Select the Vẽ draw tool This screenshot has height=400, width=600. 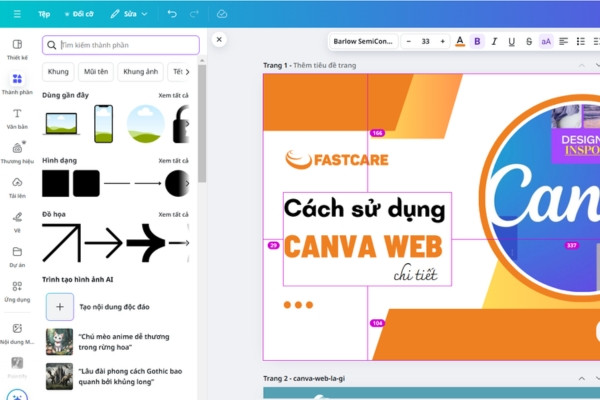point(17,222)
